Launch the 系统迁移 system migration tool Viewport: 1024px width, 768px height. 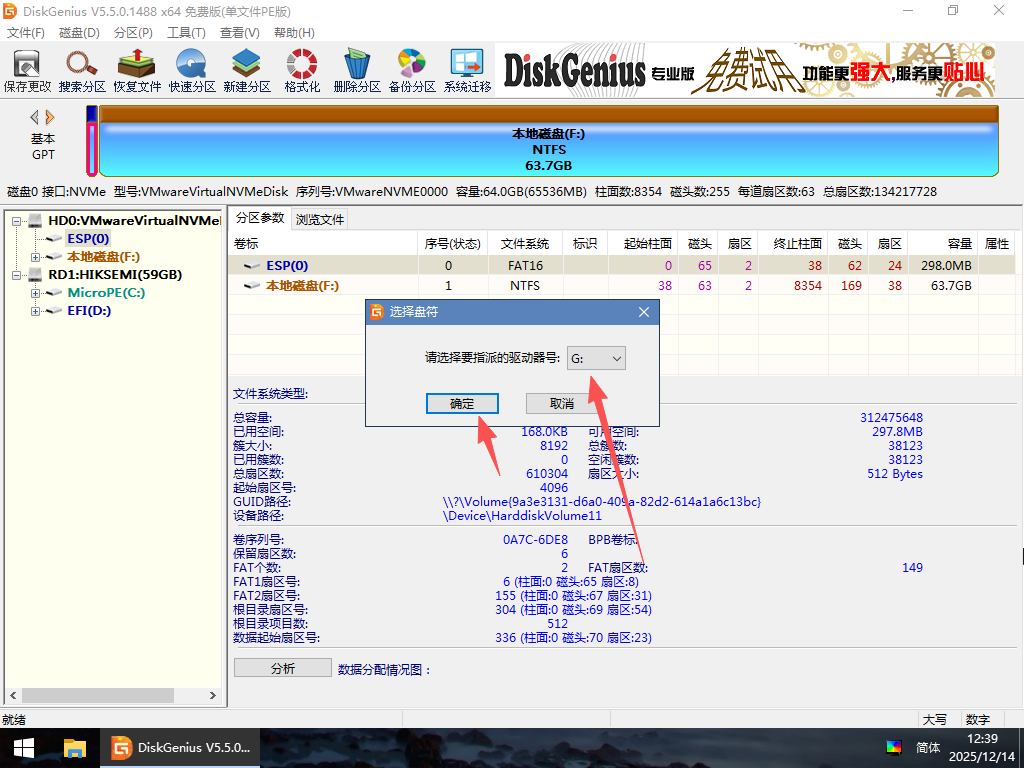pyautogui.click(x=467, y=70)
